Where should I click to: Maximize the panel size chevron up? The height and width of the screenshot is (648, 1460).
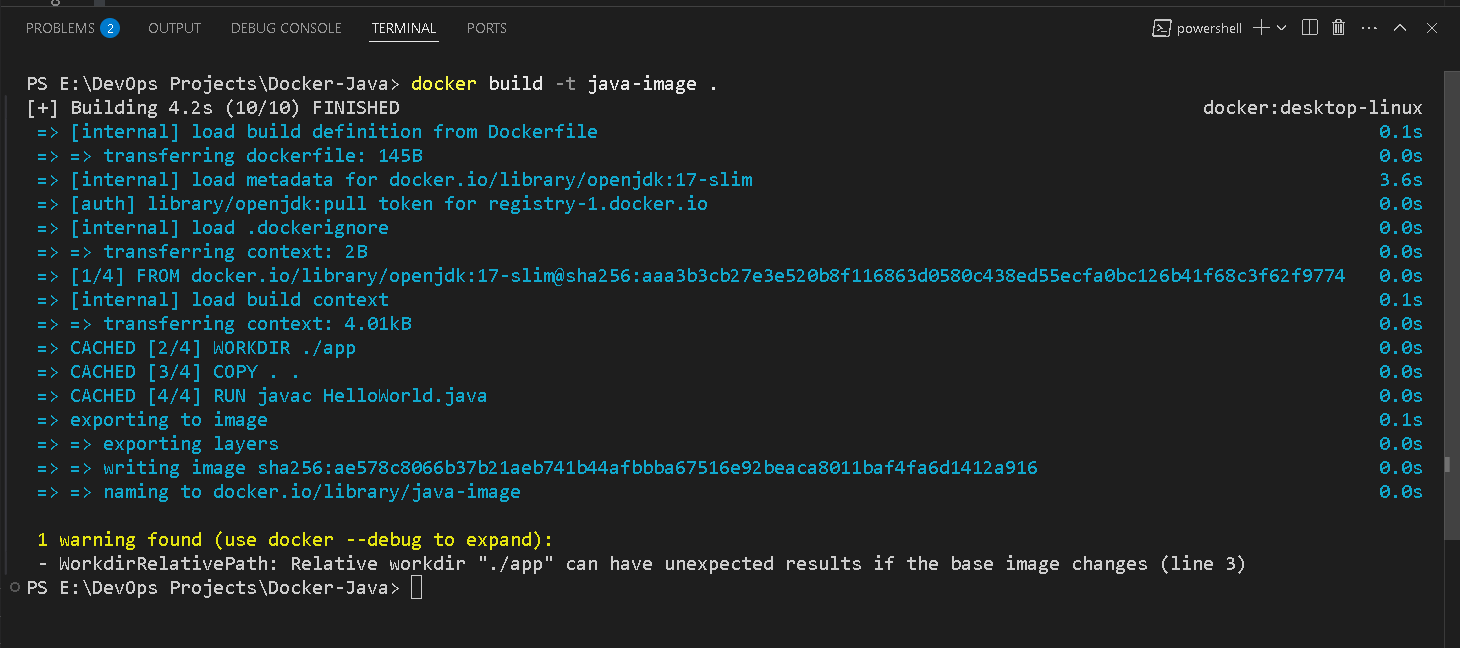1400,28
